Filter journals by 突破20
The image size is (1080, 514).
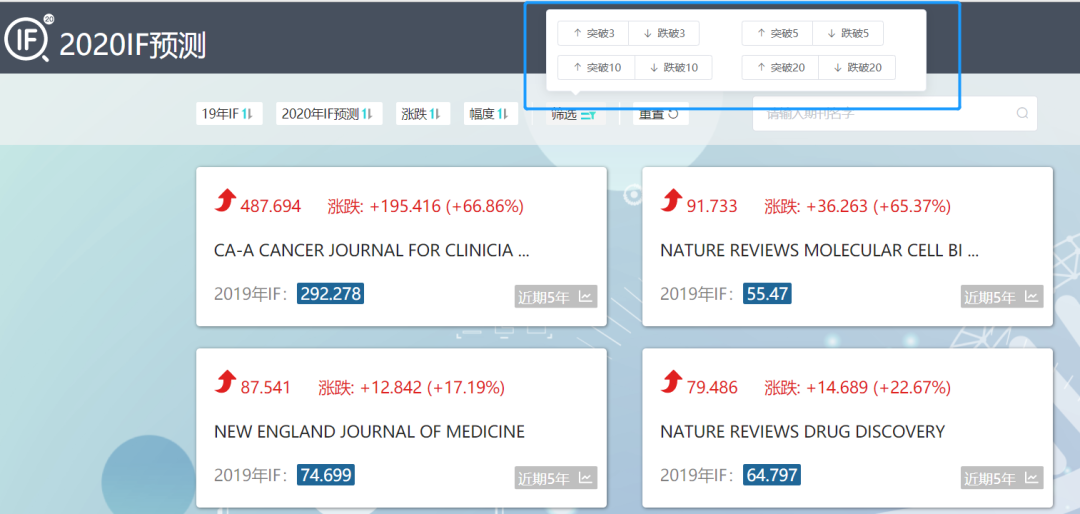click(x=780, y=68)
